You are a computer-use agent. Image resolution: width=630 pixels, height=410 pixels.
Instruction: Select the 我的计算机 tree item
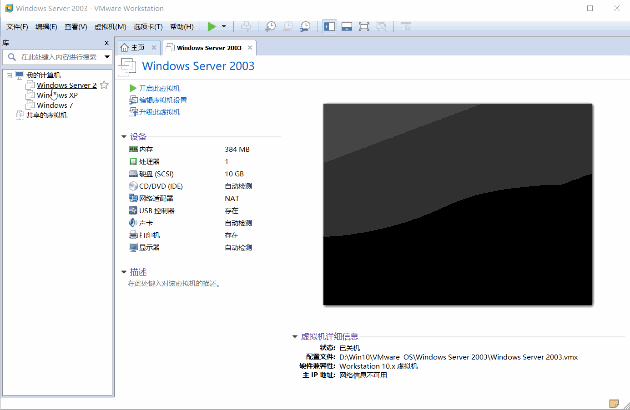[44, 75]
